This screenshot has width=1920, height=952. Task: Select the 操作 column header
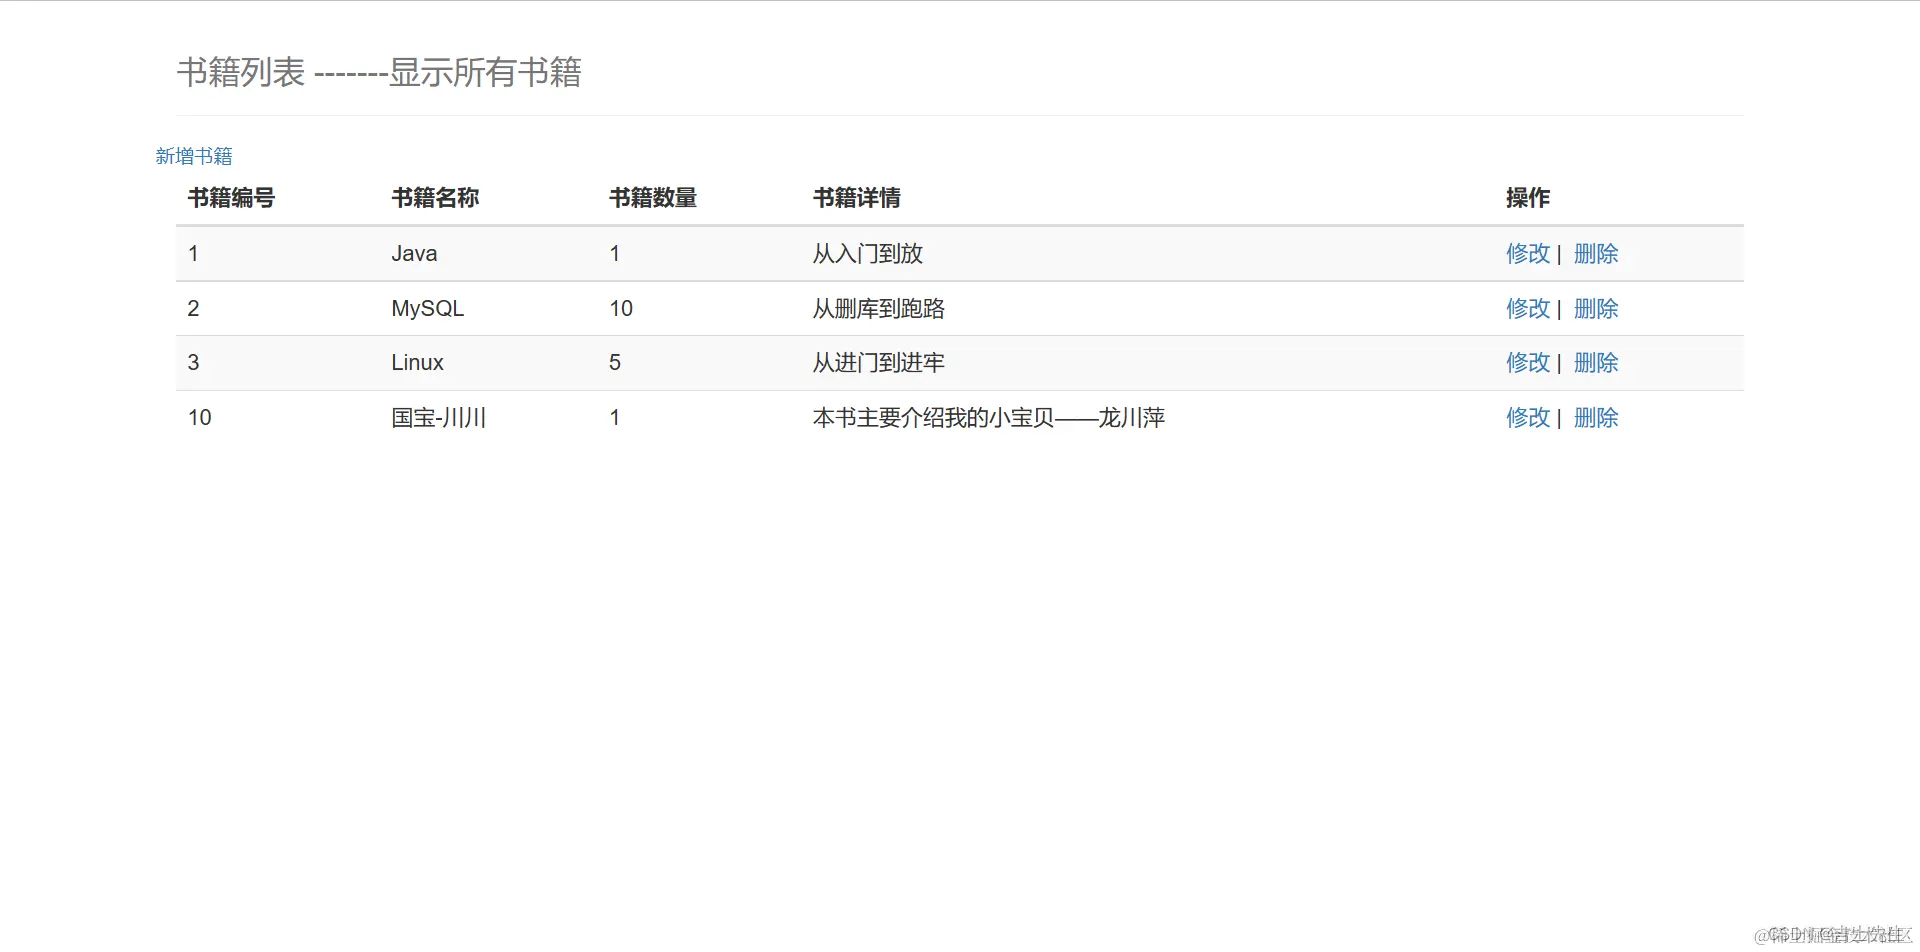tap(1528, 198)
